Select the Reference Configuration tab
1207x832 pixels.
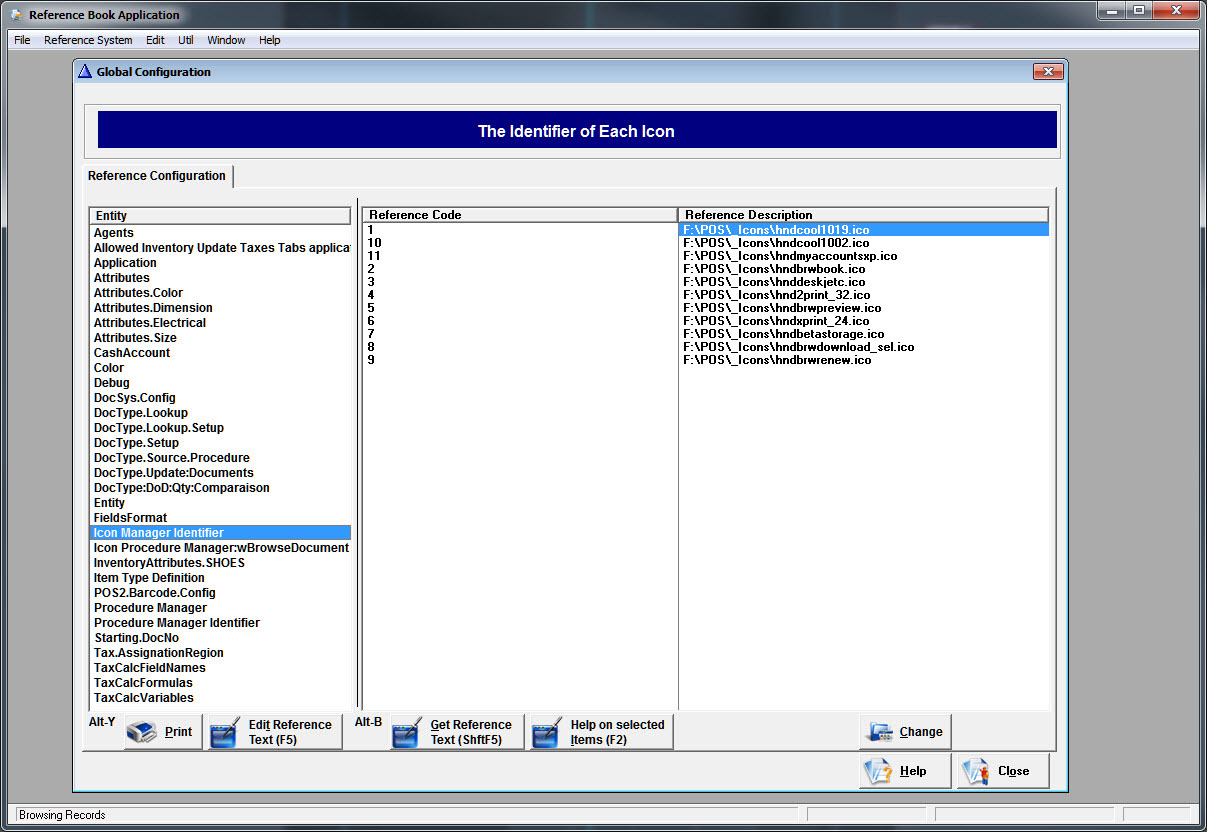pos(157,176)
